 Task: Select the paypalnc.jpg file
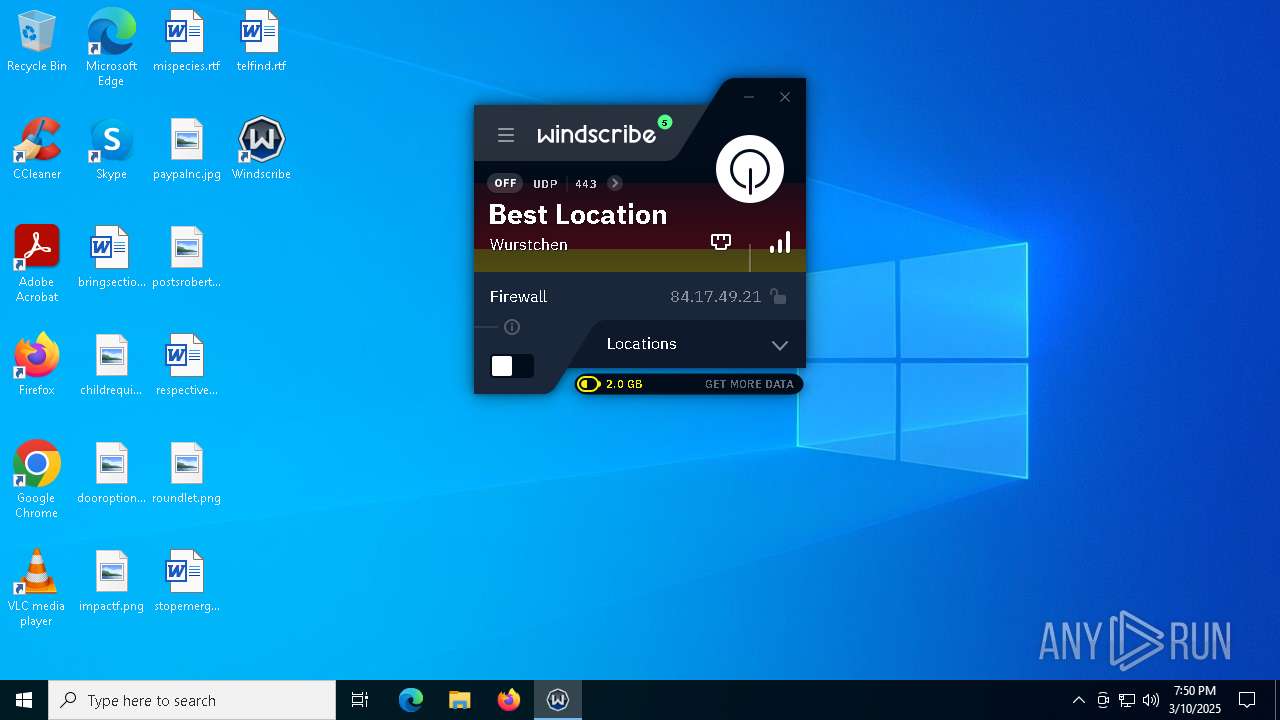pos(186,150)
